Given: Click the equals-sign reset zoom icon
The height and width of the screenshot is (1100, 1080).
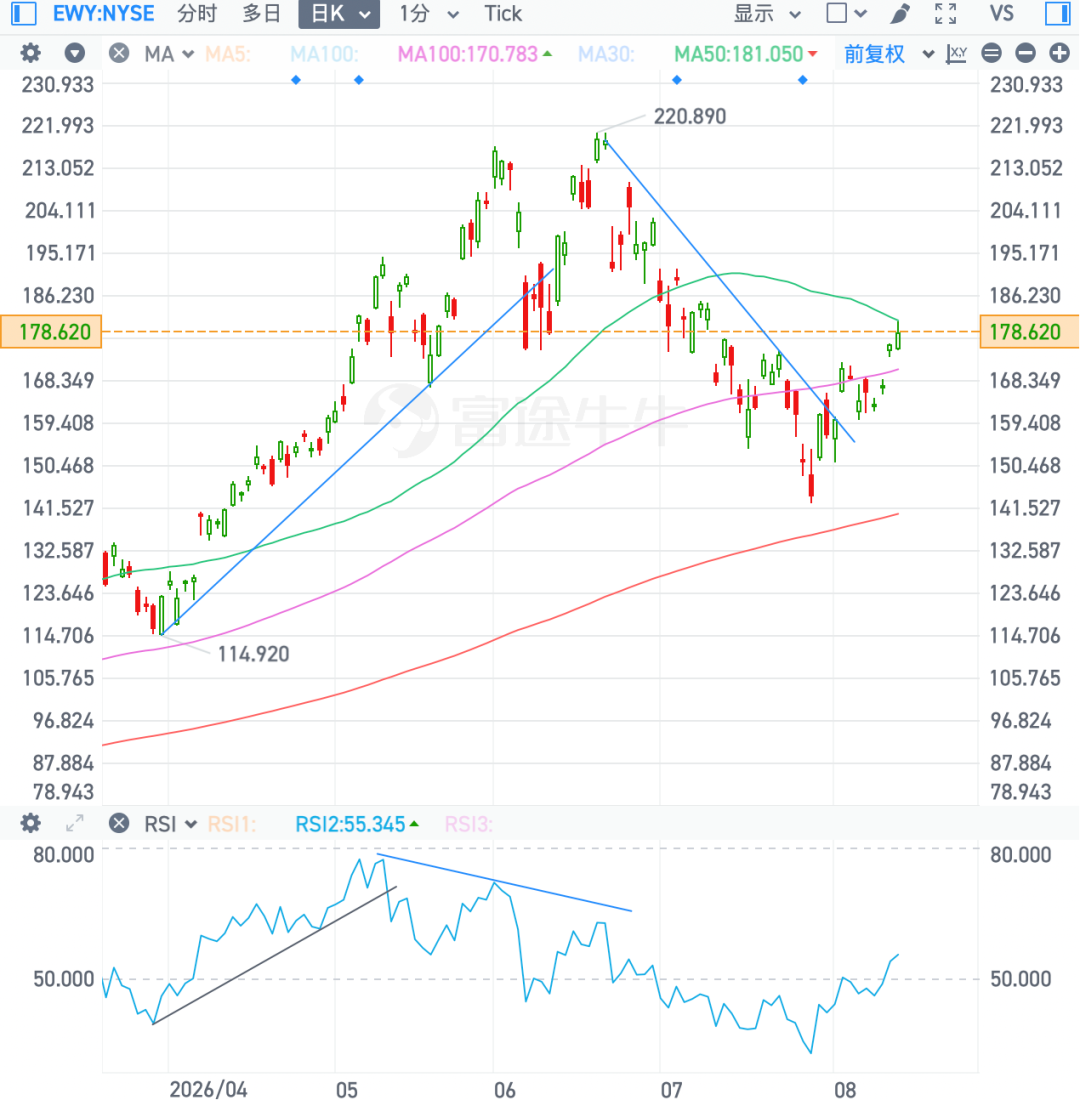Looking at the screenshot, I should coord(991,53).
